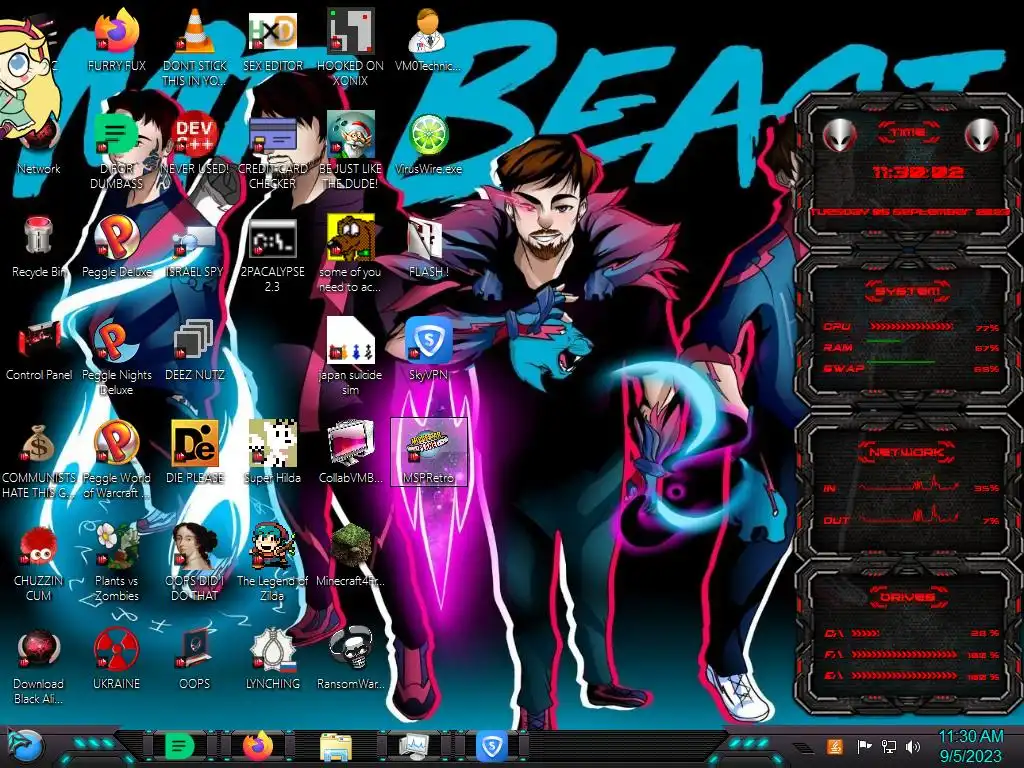This screenshot has height=768, width=1024.
Task: Open the volume speaker tray icon
Action: tap(913, 746)
